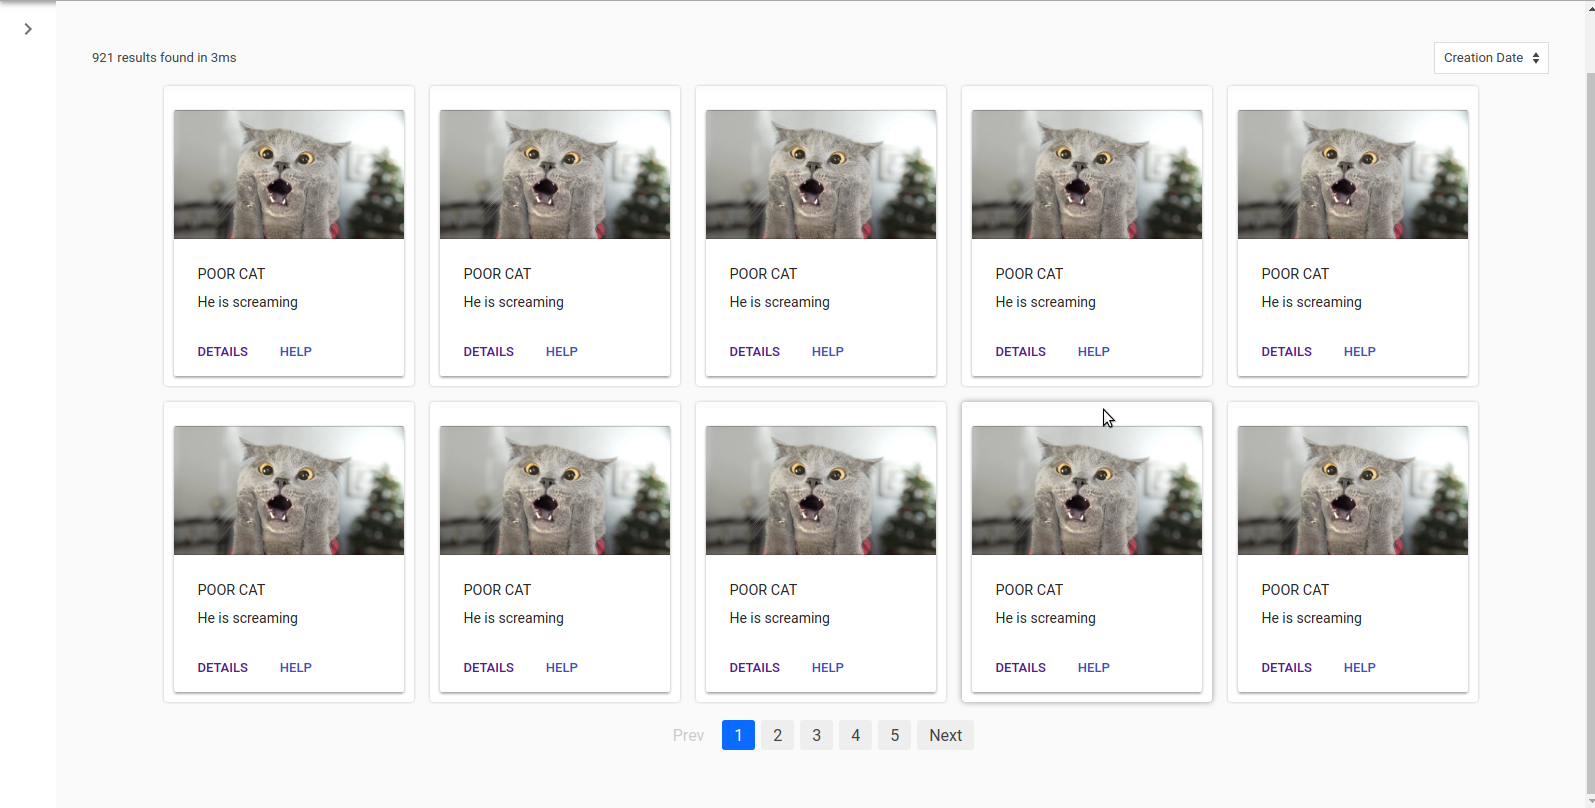This screenshot has height=808, width=1595.
Task: Click HELP on the first card, bottom row
Action: [296, 667]
